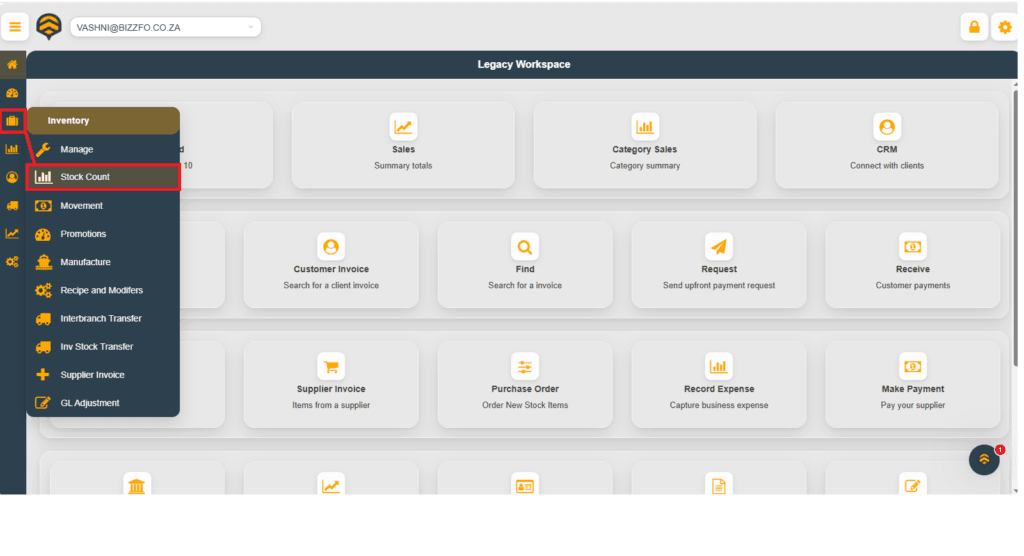Click the floating chevron notification button
The image size is (1024, 556).
pyautogui.click(x=984, y=459)
